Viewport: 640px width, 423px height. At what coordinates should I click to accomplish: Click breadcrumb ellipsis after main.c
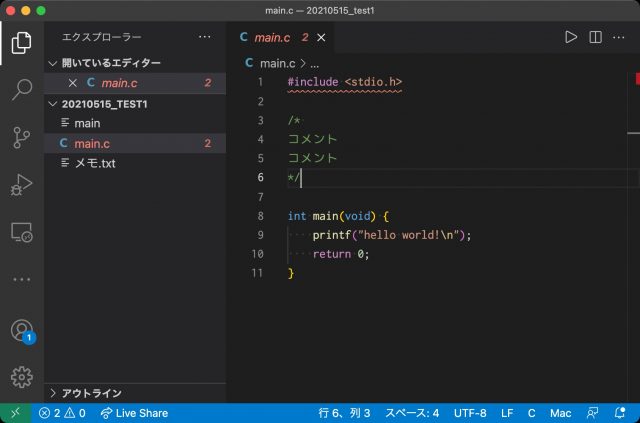click(x=314, y=65)
